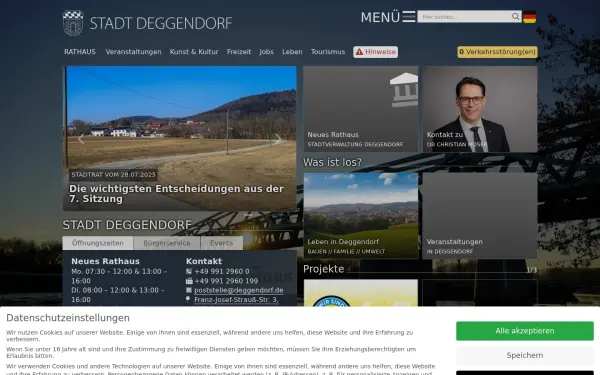Open the Neues Rathaus Stadtverwaltung tile
The height and width of the screenshot is (375, 600).
click(360, 109)
